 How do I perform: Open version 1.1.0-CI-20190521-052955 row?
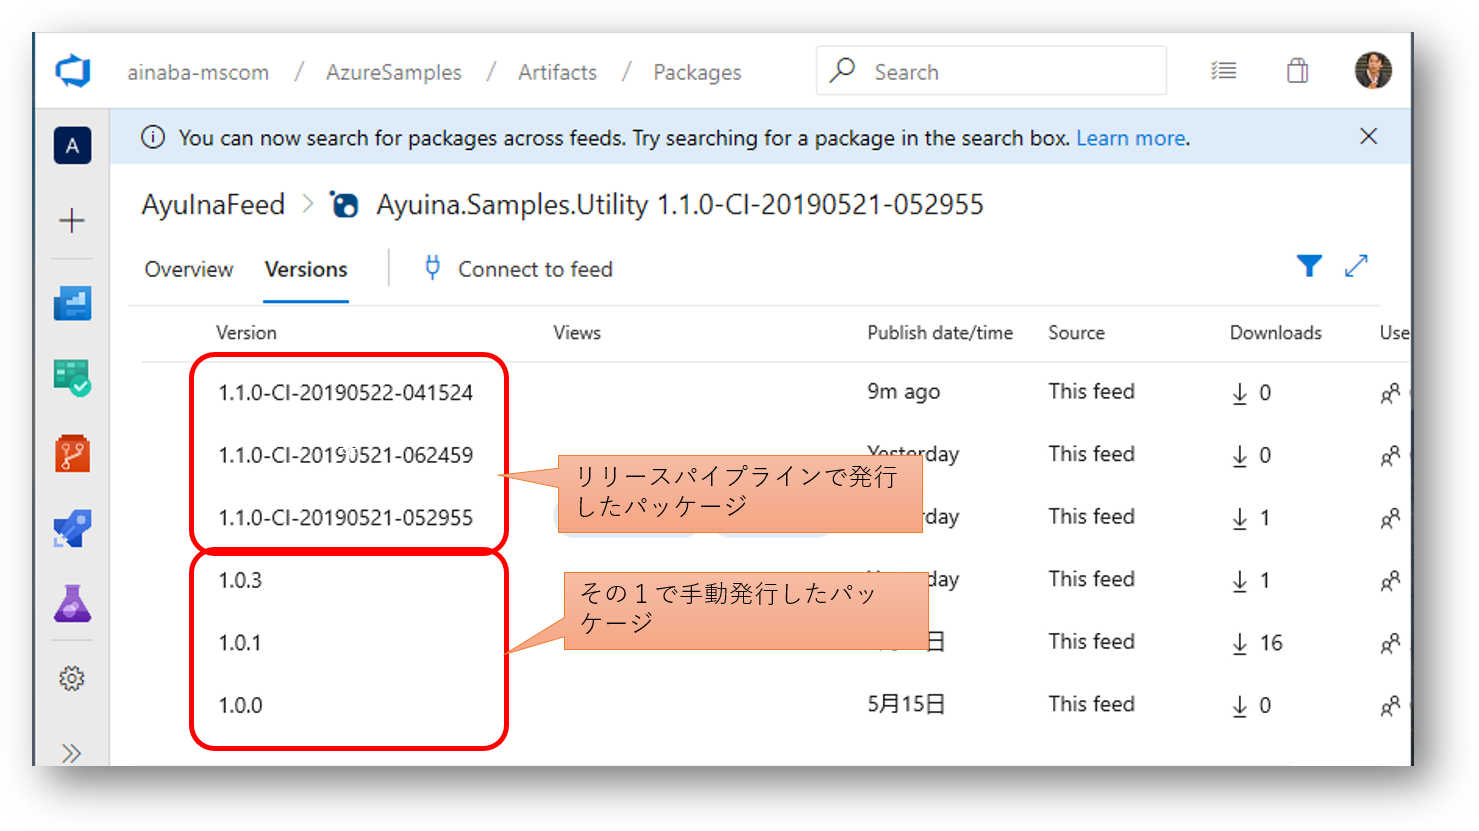[346, 518]
